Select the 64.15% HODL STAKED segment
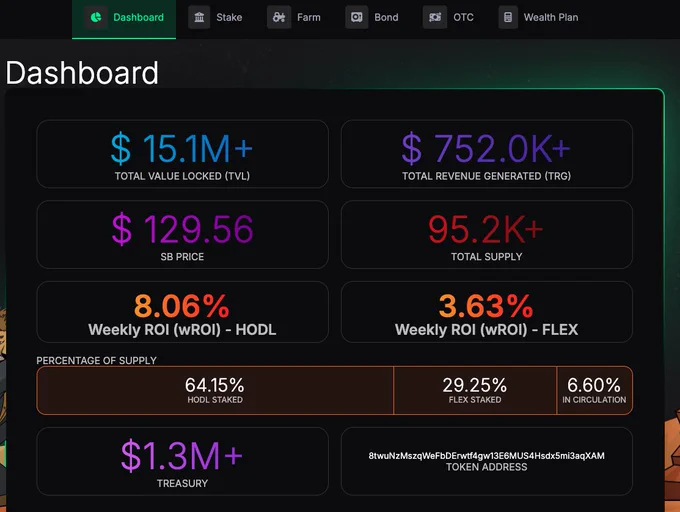The image size is (680, 512). pos(215,390)
